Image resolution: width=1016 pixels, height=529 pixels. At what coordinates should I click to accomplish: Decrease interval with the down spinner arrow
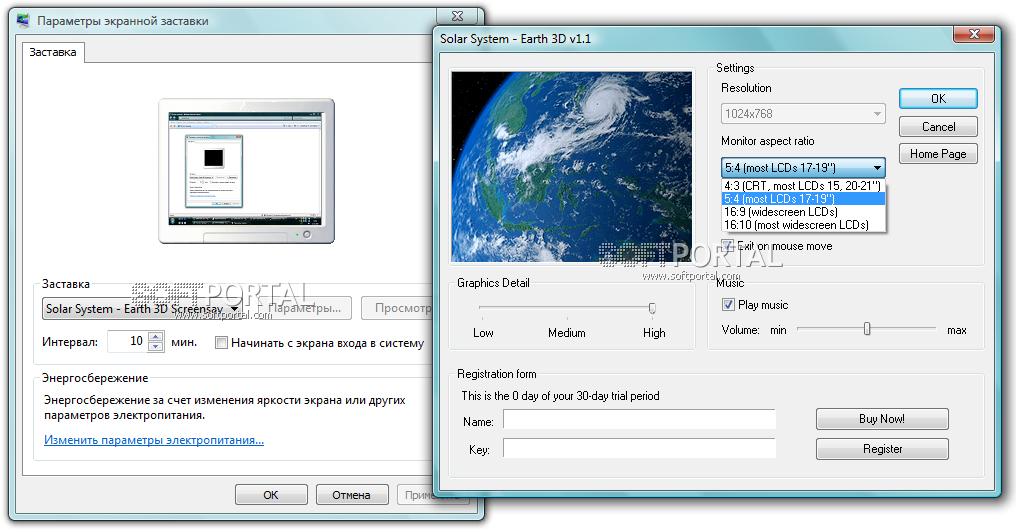coord(156,347)
